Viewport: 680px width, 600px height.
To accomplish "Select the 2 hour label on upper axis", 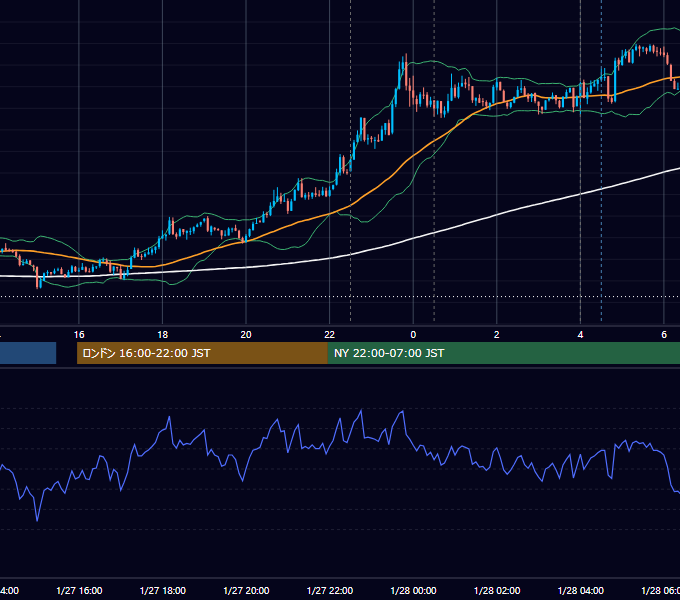I will coord(497,335).
